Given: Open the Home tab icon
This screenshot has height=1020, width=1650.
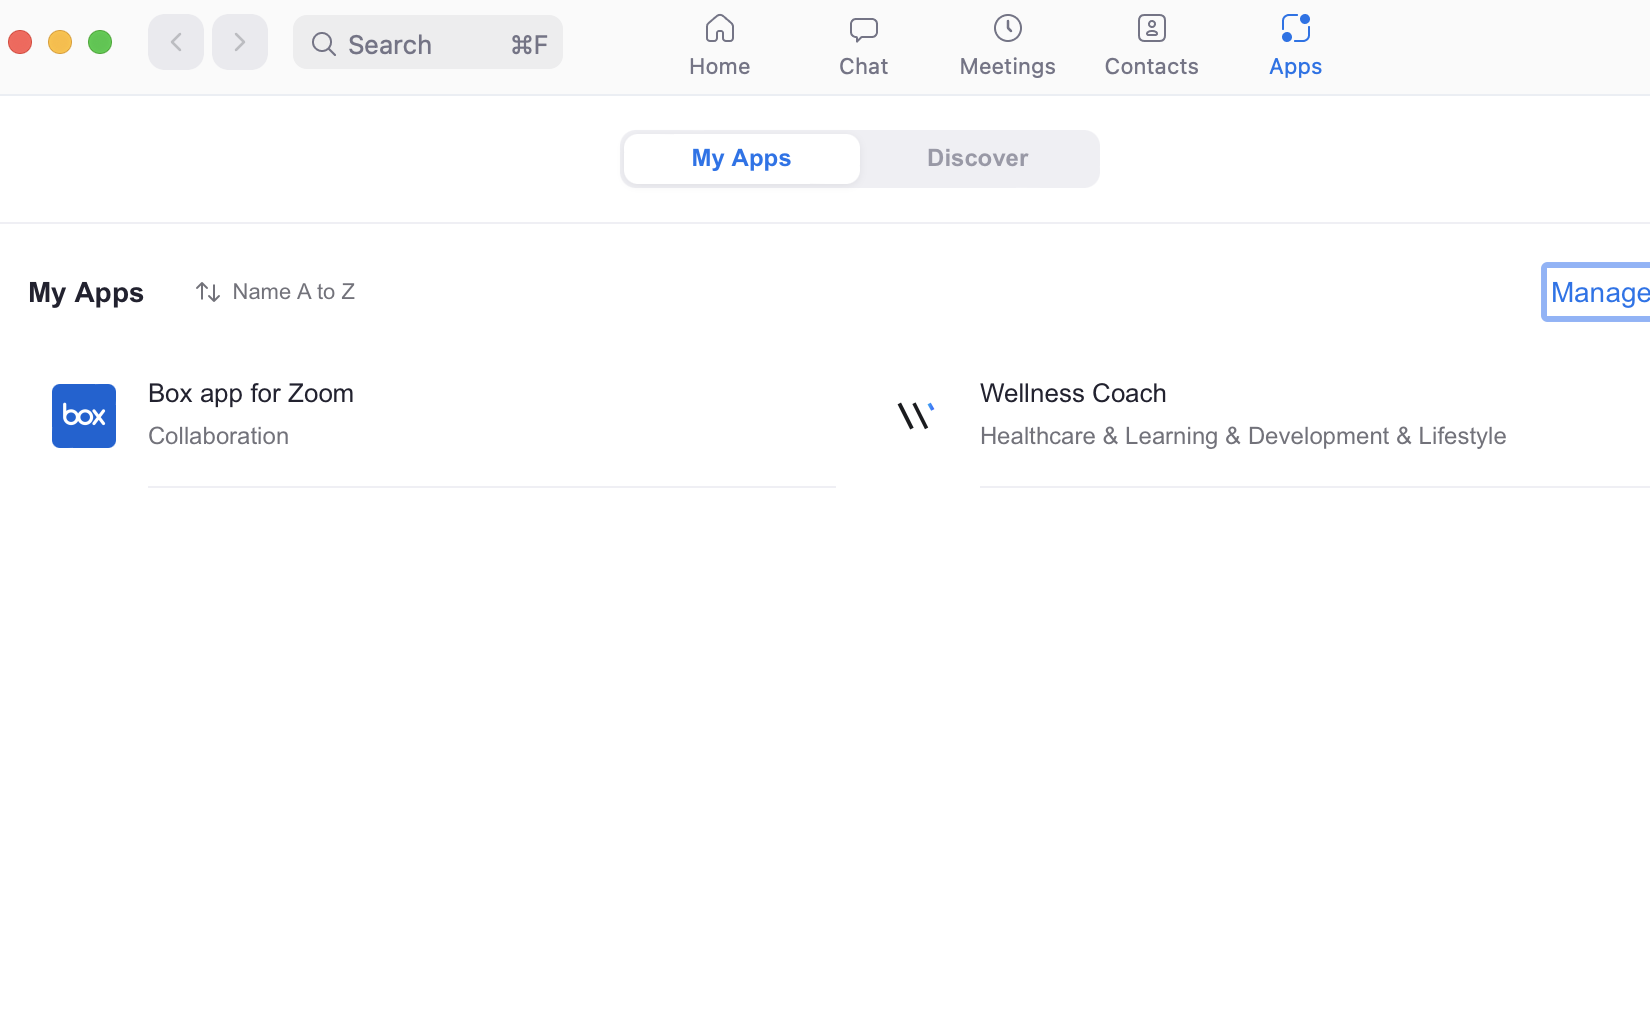Looking at the screenshot, I should point(719,29).
